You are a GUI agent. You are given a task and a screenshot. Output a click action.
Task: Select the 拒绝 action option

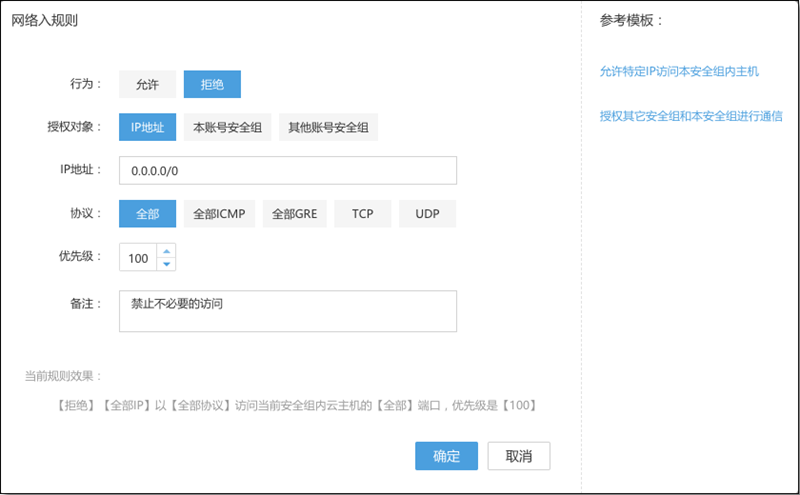point(212,85)
